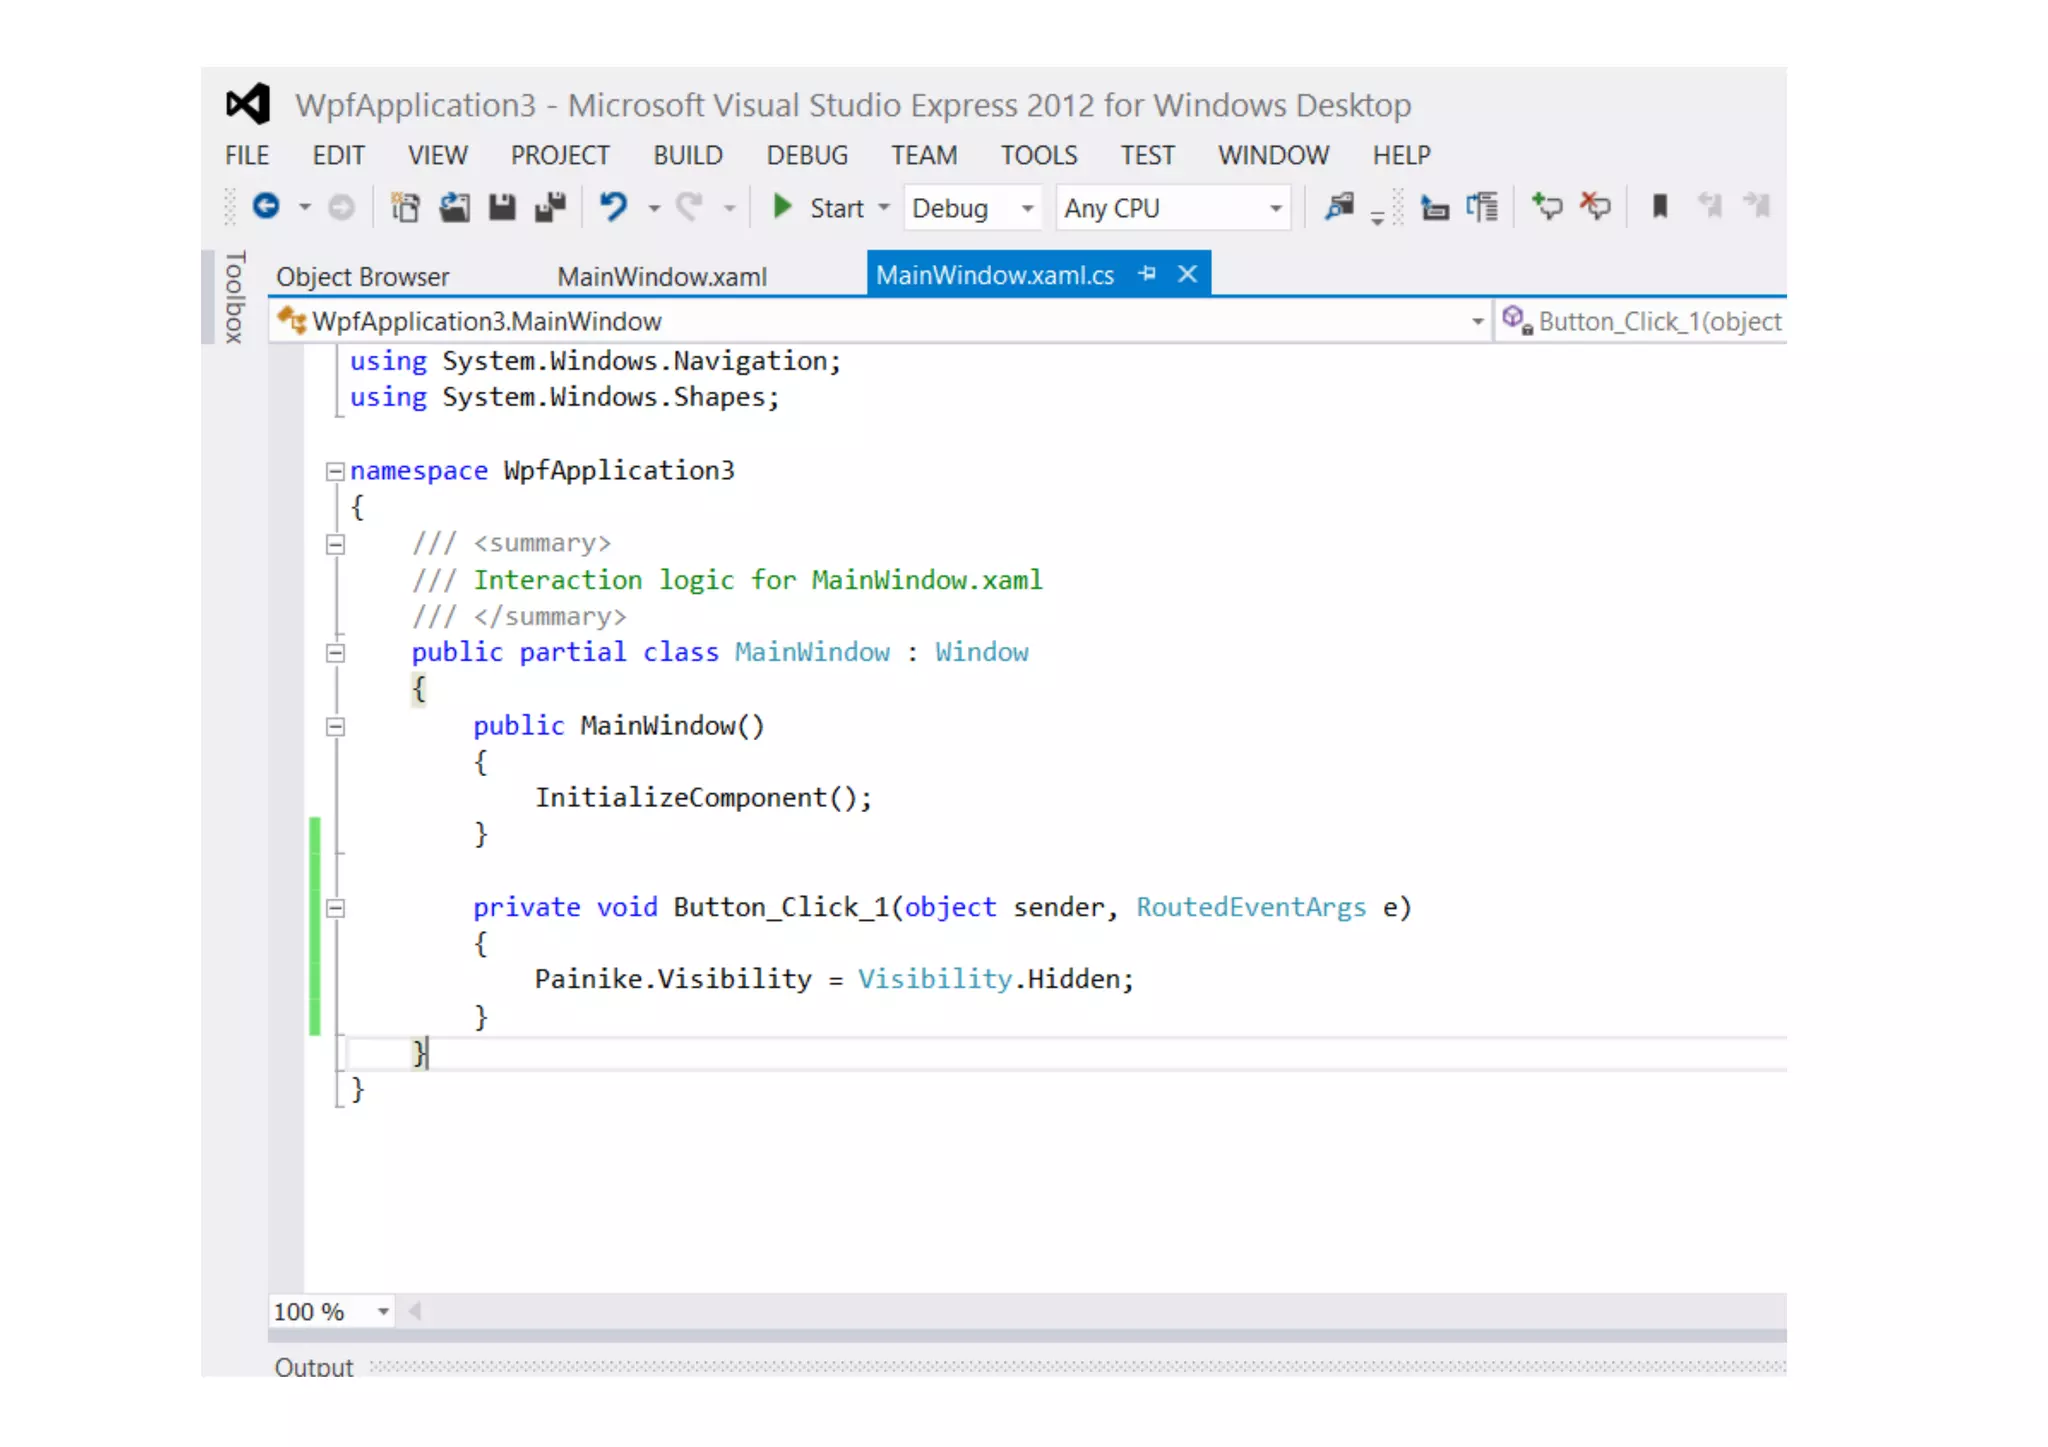Screen dimensions: 2048x1447
Task: Create a new project with toolbar icon
Action: (405, 207)
